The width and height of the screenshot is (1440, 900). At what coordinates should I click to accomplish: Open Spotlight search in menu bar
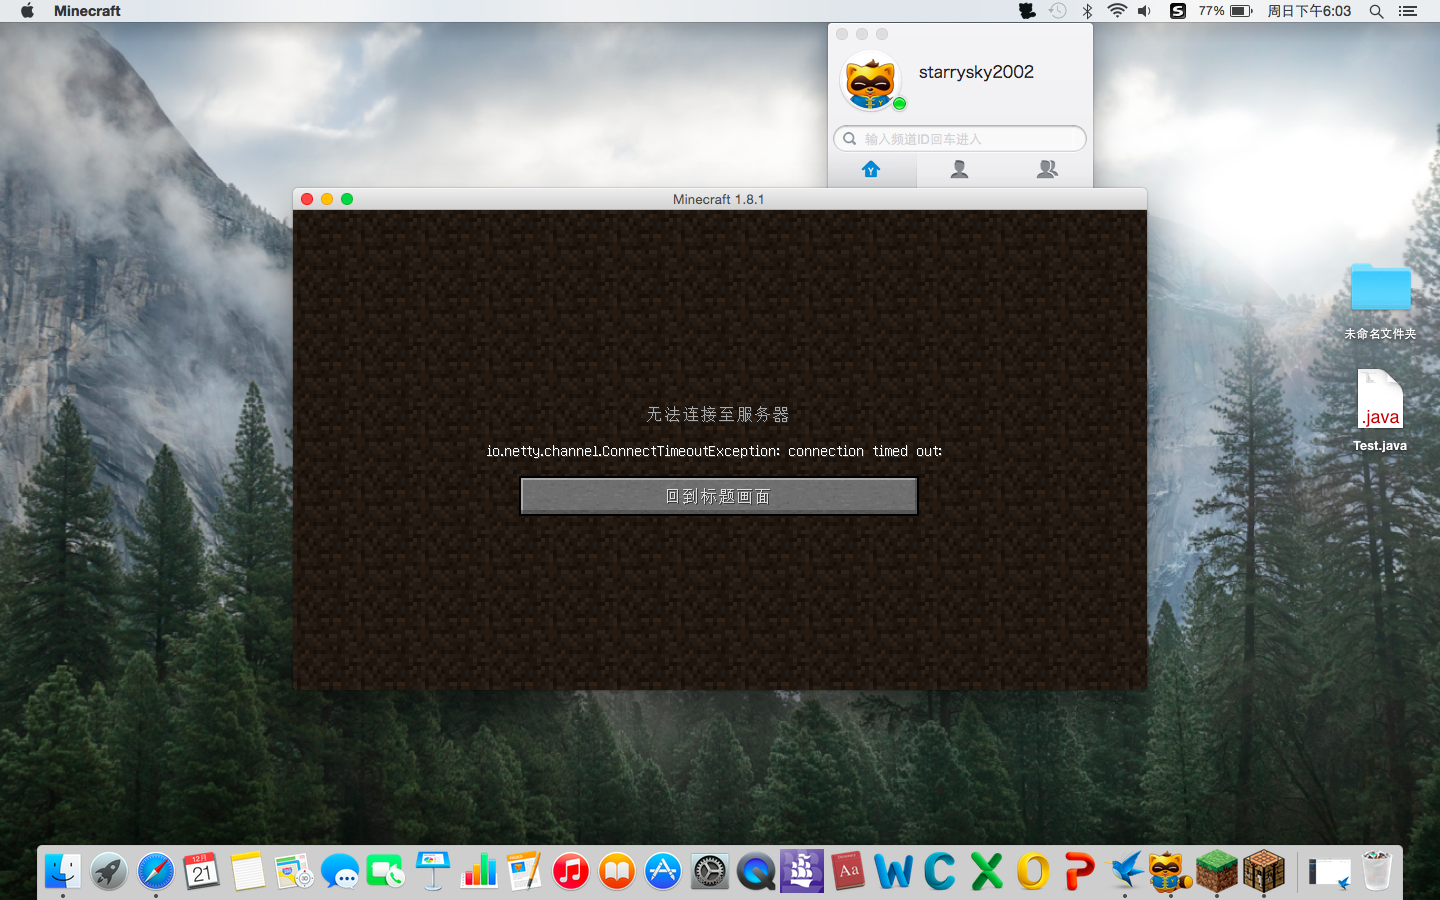[1377, 11]
